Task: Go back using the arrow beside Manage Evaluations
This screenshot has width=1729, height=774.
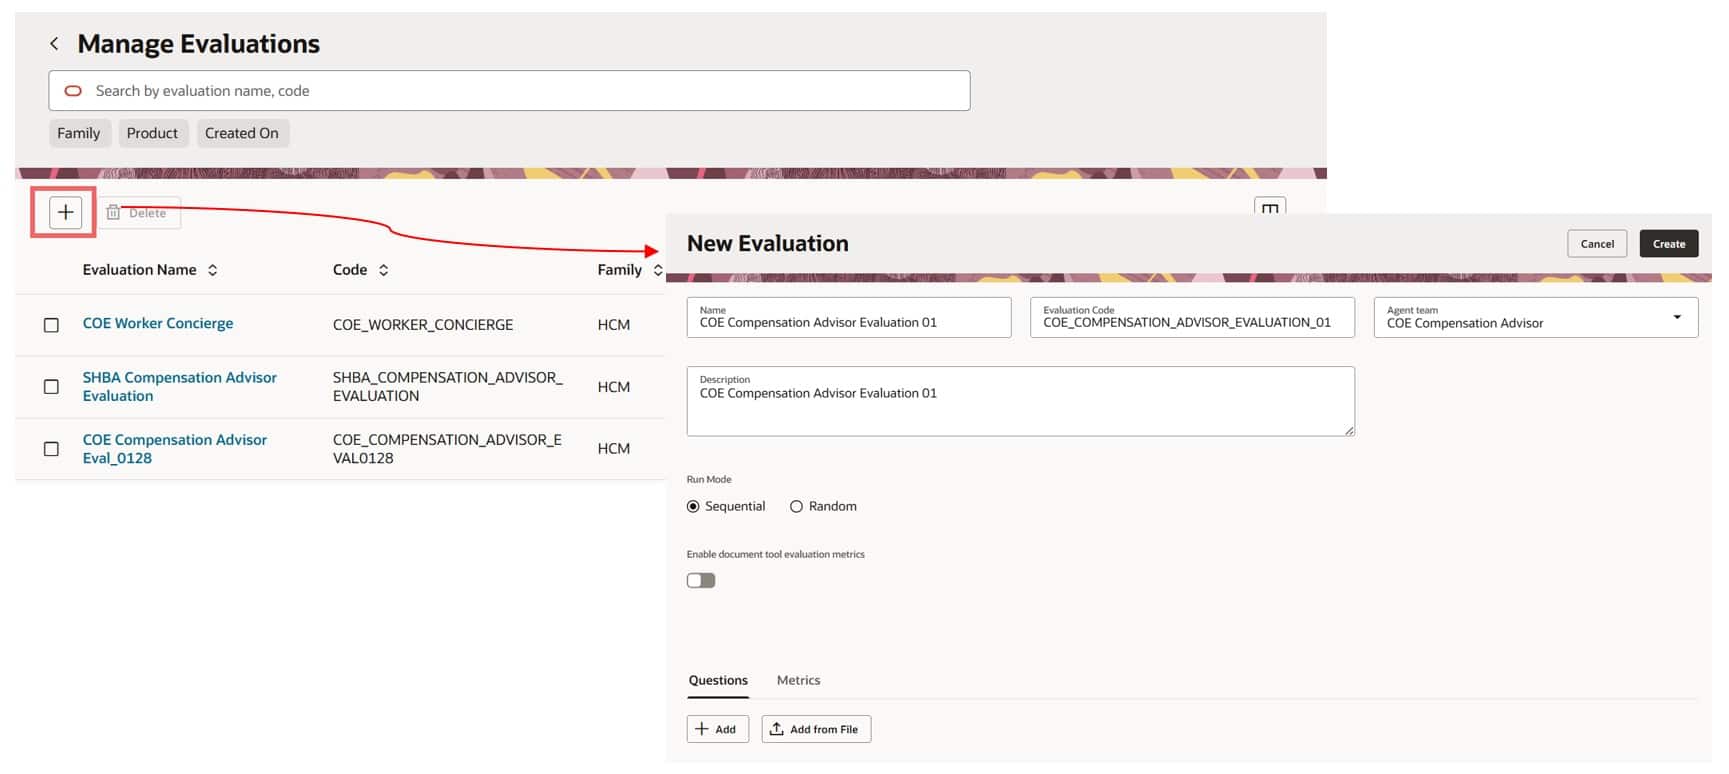Action: (54, 44)
